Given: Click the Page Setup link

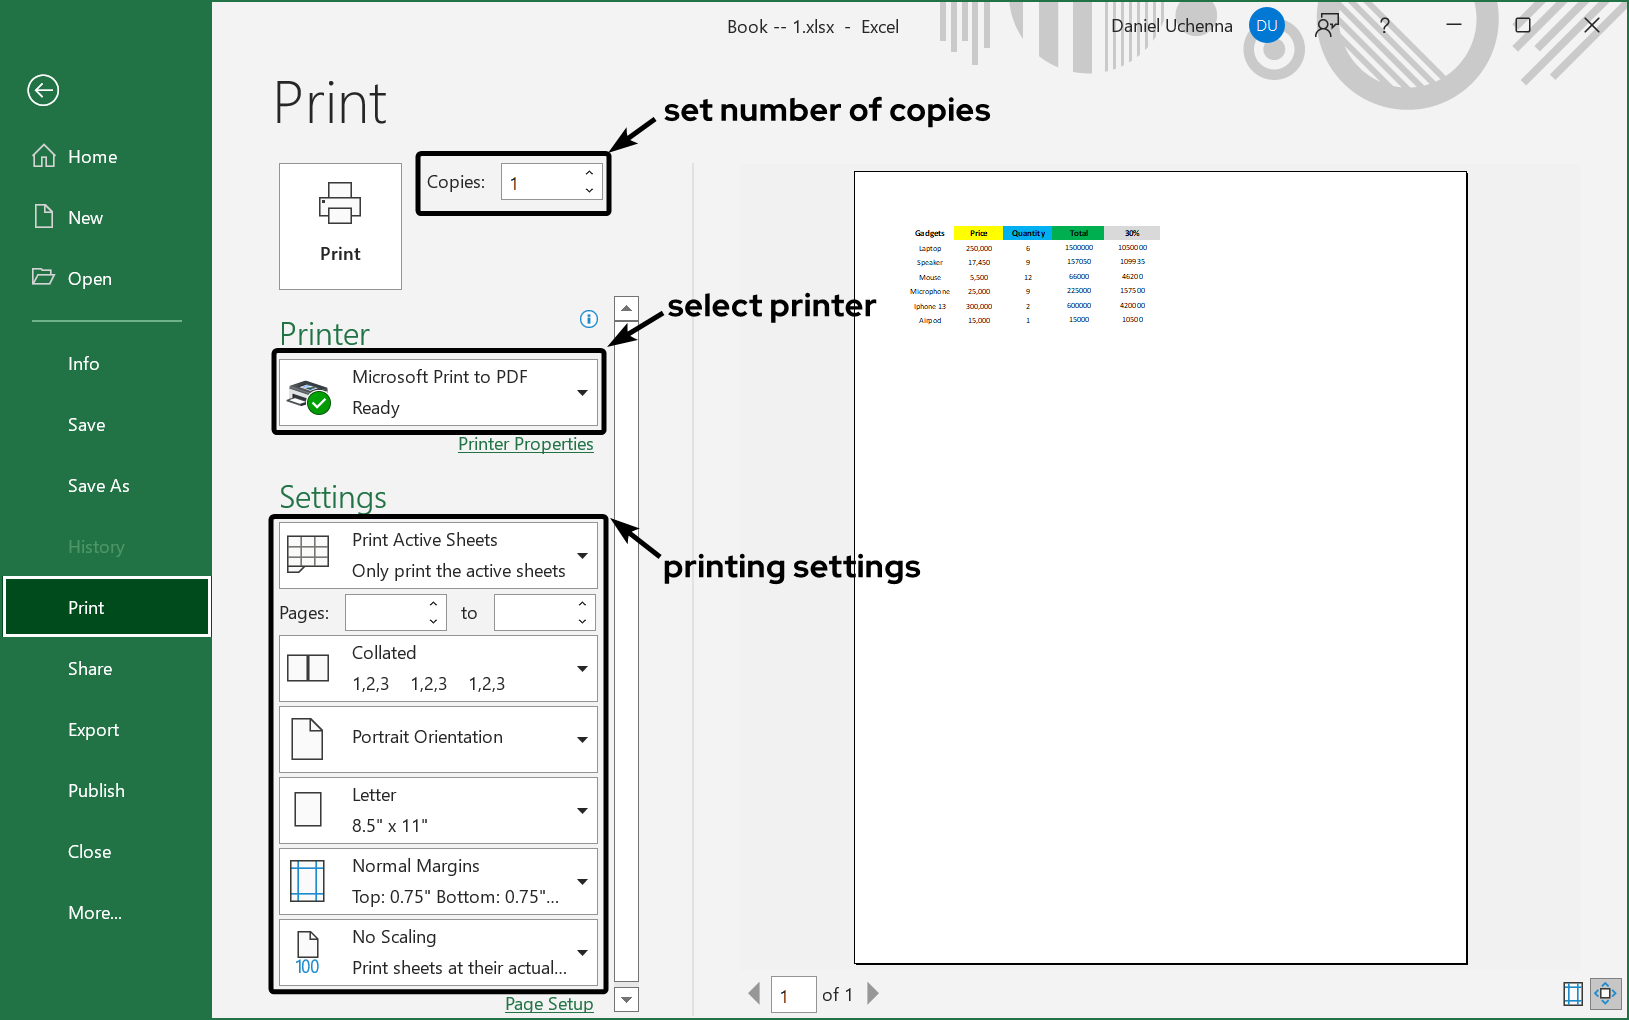Looking at the screenshot, I should coord(549,1004).
